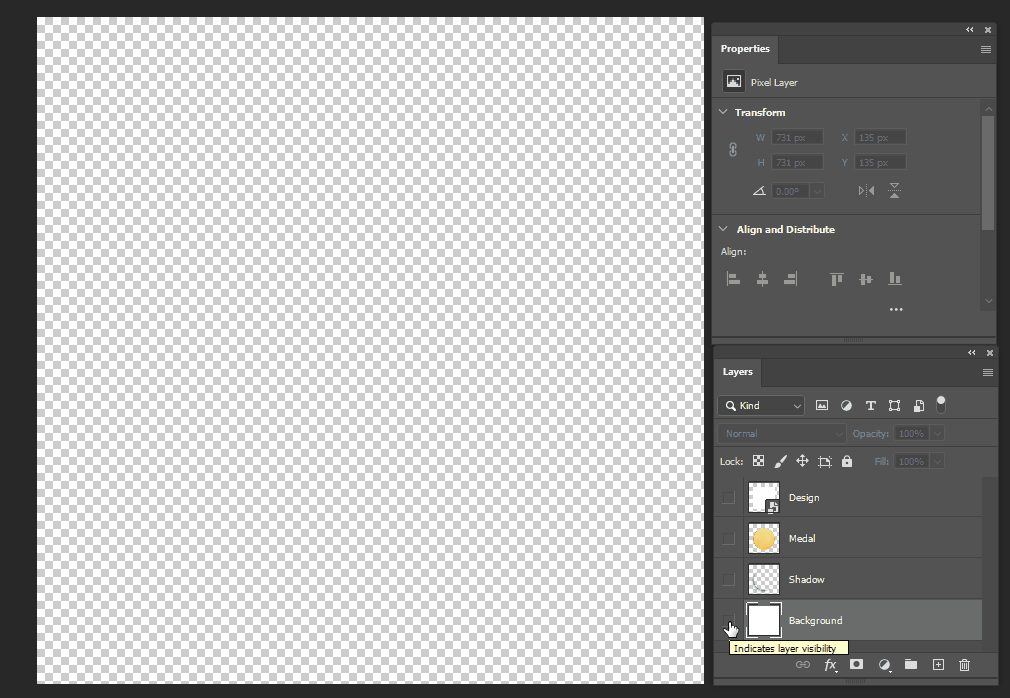The width and height of the screenshot is (1010, 698).
Task: Click the three-dot button under Align options
Action: coord(896,309)
